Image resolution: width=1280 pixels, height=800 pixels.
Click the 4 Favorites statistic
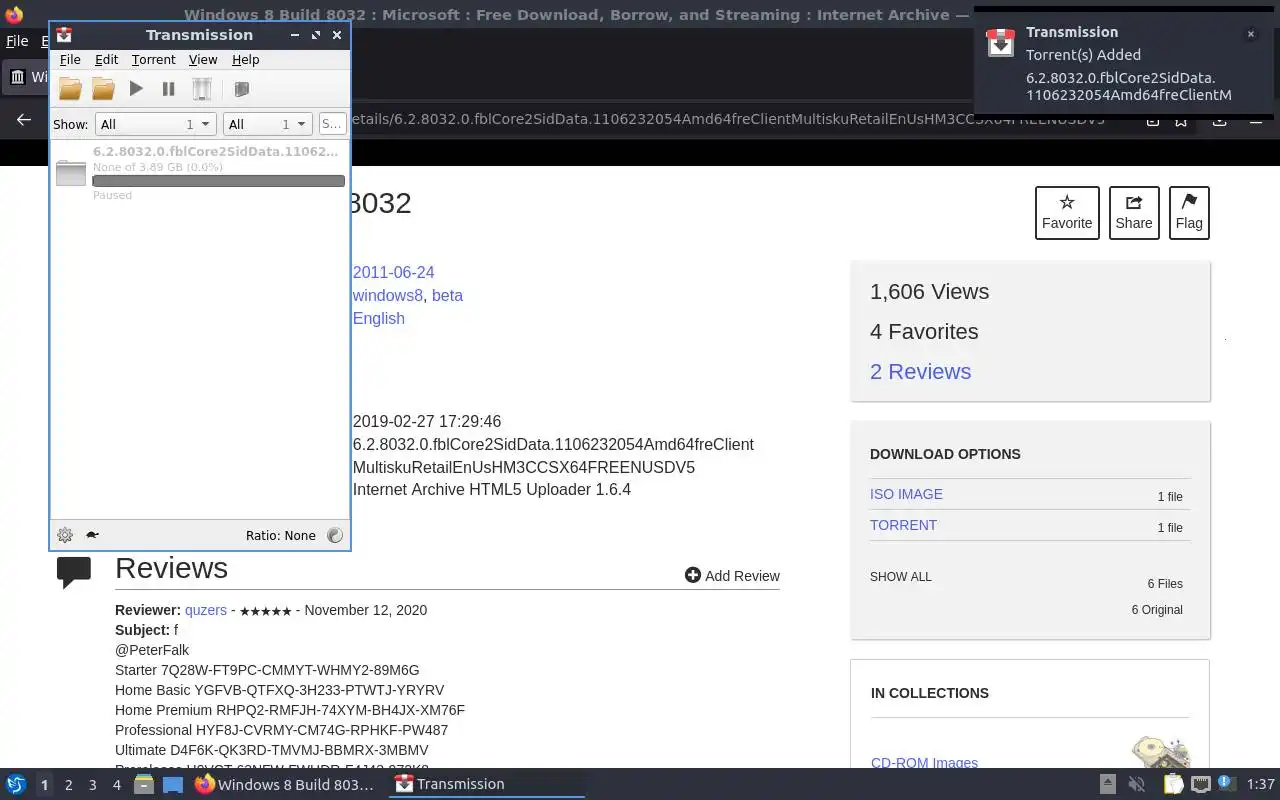click(924, 331)
